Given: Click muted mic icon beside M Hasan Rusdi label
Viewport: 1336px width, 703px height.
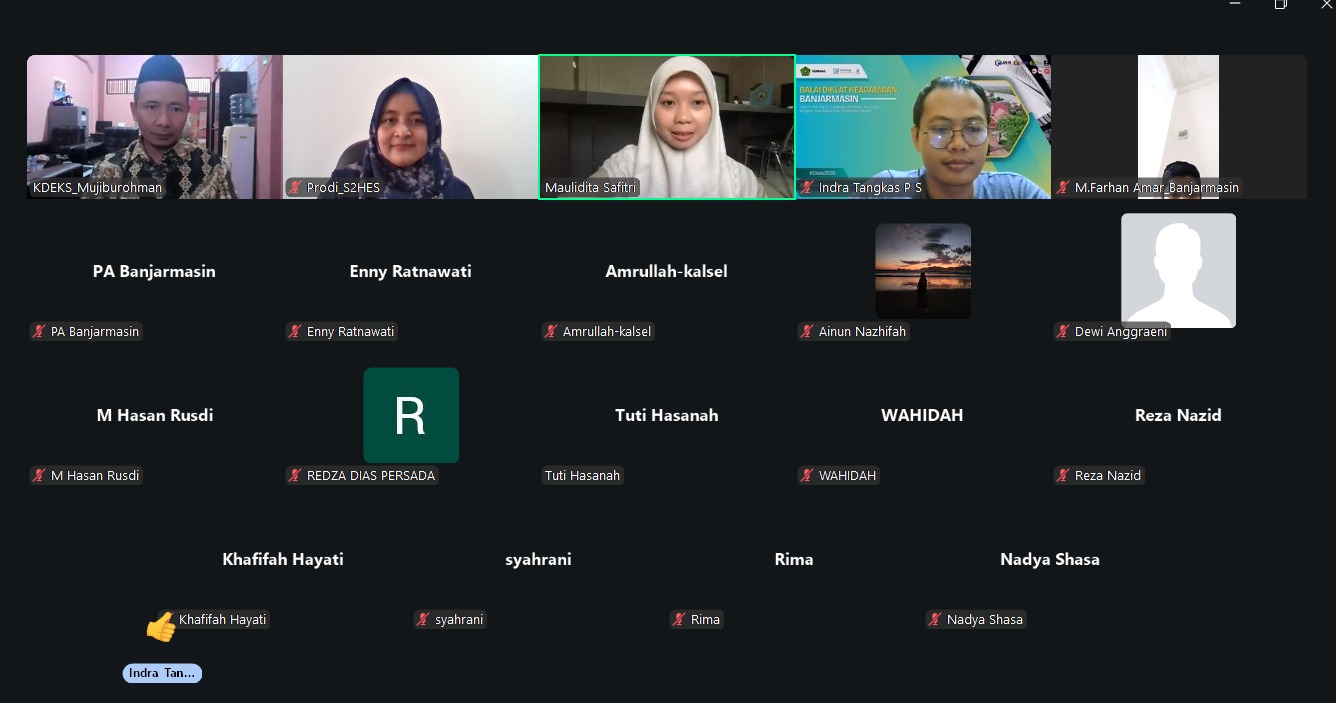Looking at the screenshot, I should tap(39, 476).
